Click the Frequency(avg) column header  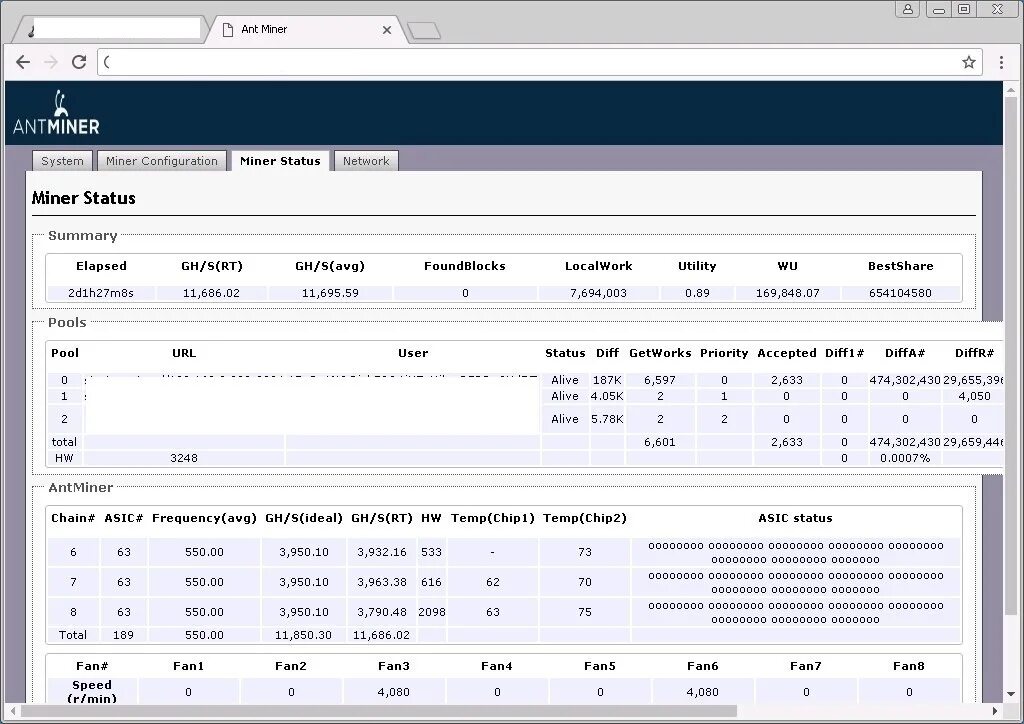204,518
